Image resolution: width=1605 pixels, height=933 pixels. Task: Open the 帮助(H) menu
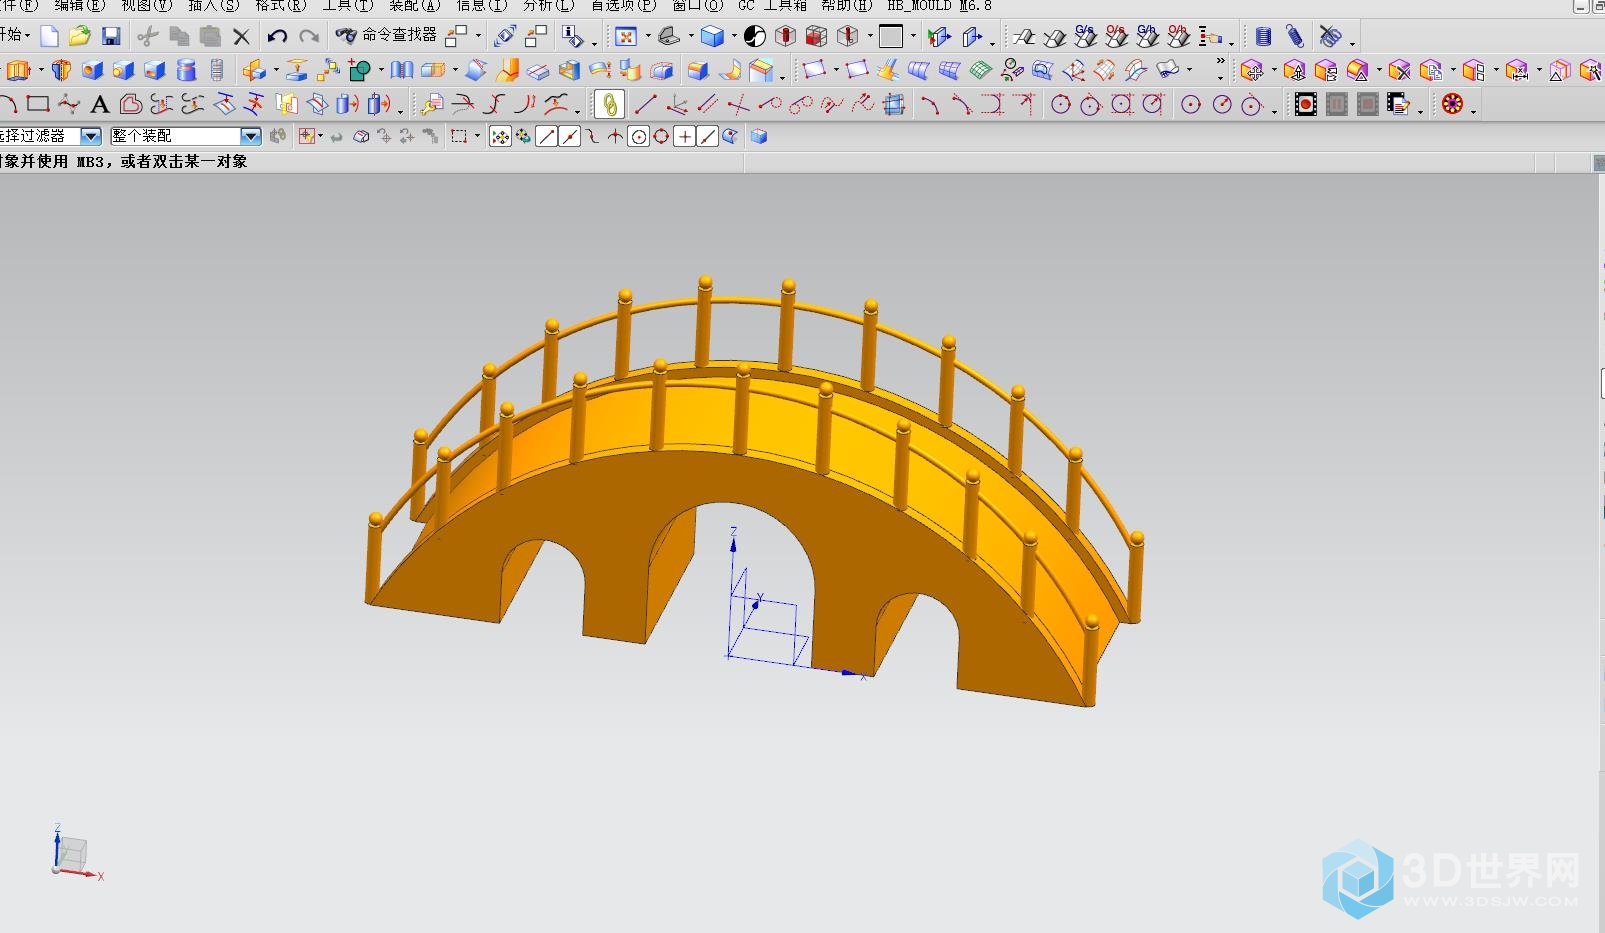pos(847,6)
